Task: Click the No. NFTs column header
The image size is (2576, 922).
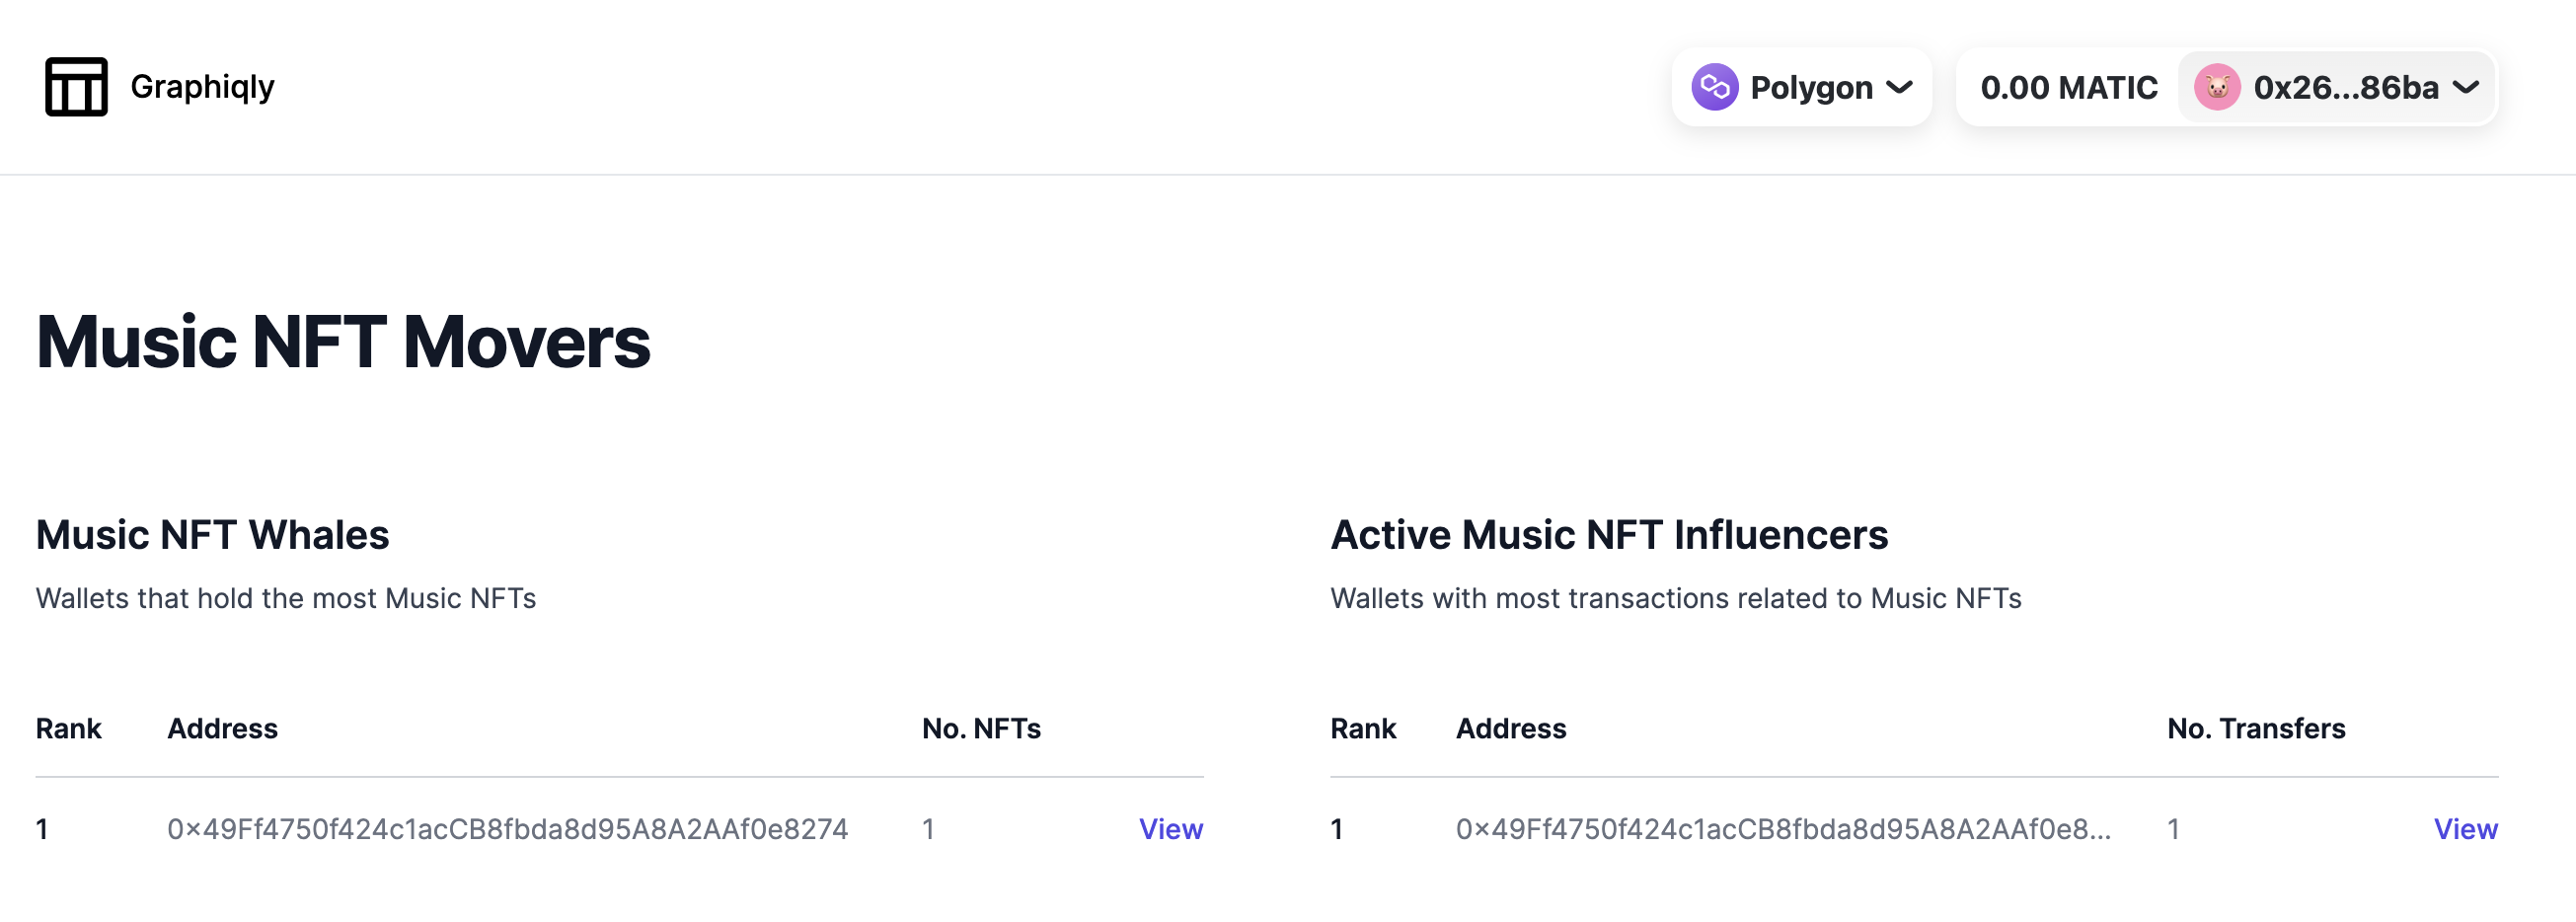Action: (x=980, y=729)
